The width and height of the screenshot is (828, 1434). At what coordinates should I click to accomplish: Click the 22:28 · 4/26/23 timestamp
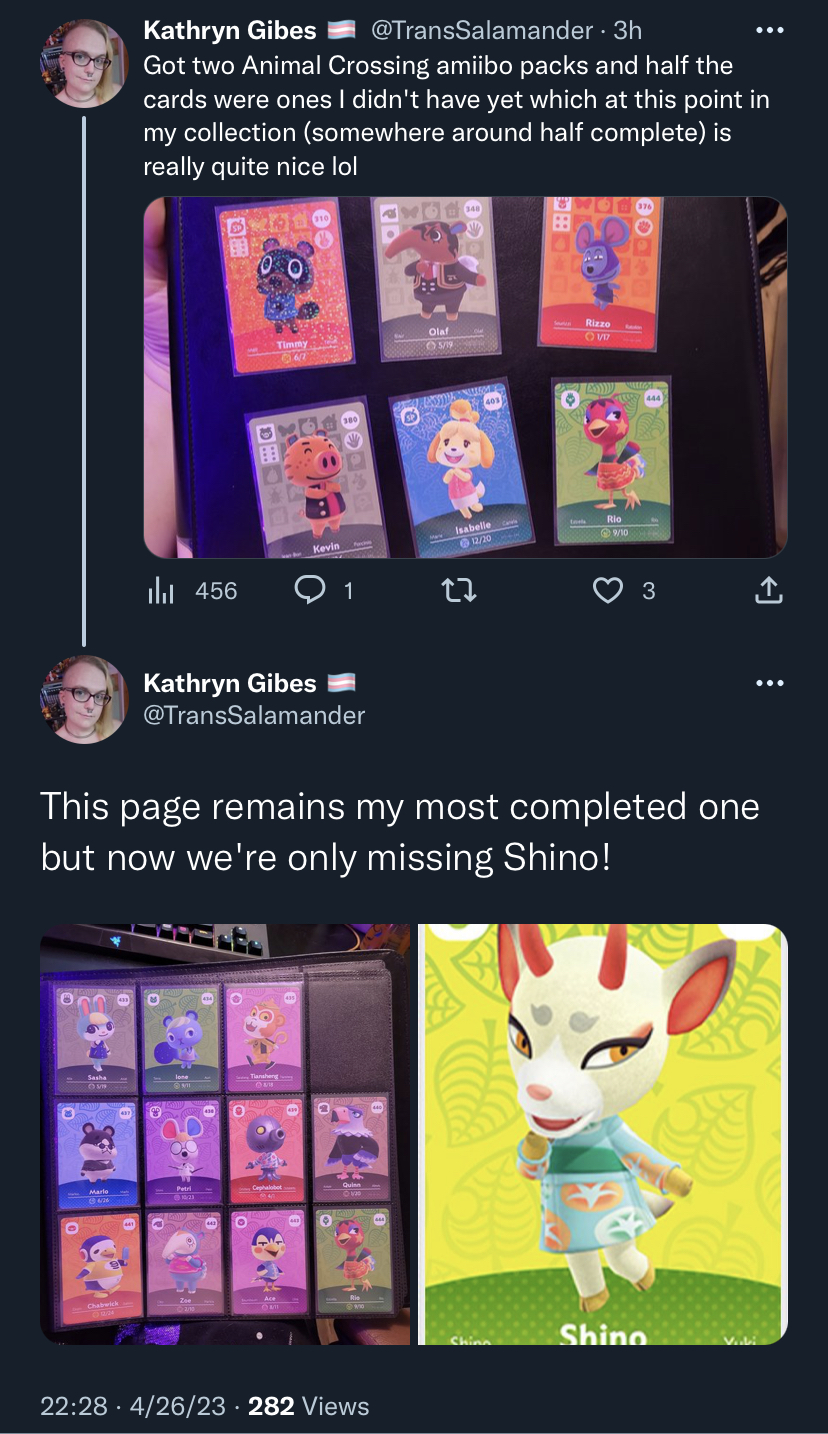click(x=133, y=1406)
